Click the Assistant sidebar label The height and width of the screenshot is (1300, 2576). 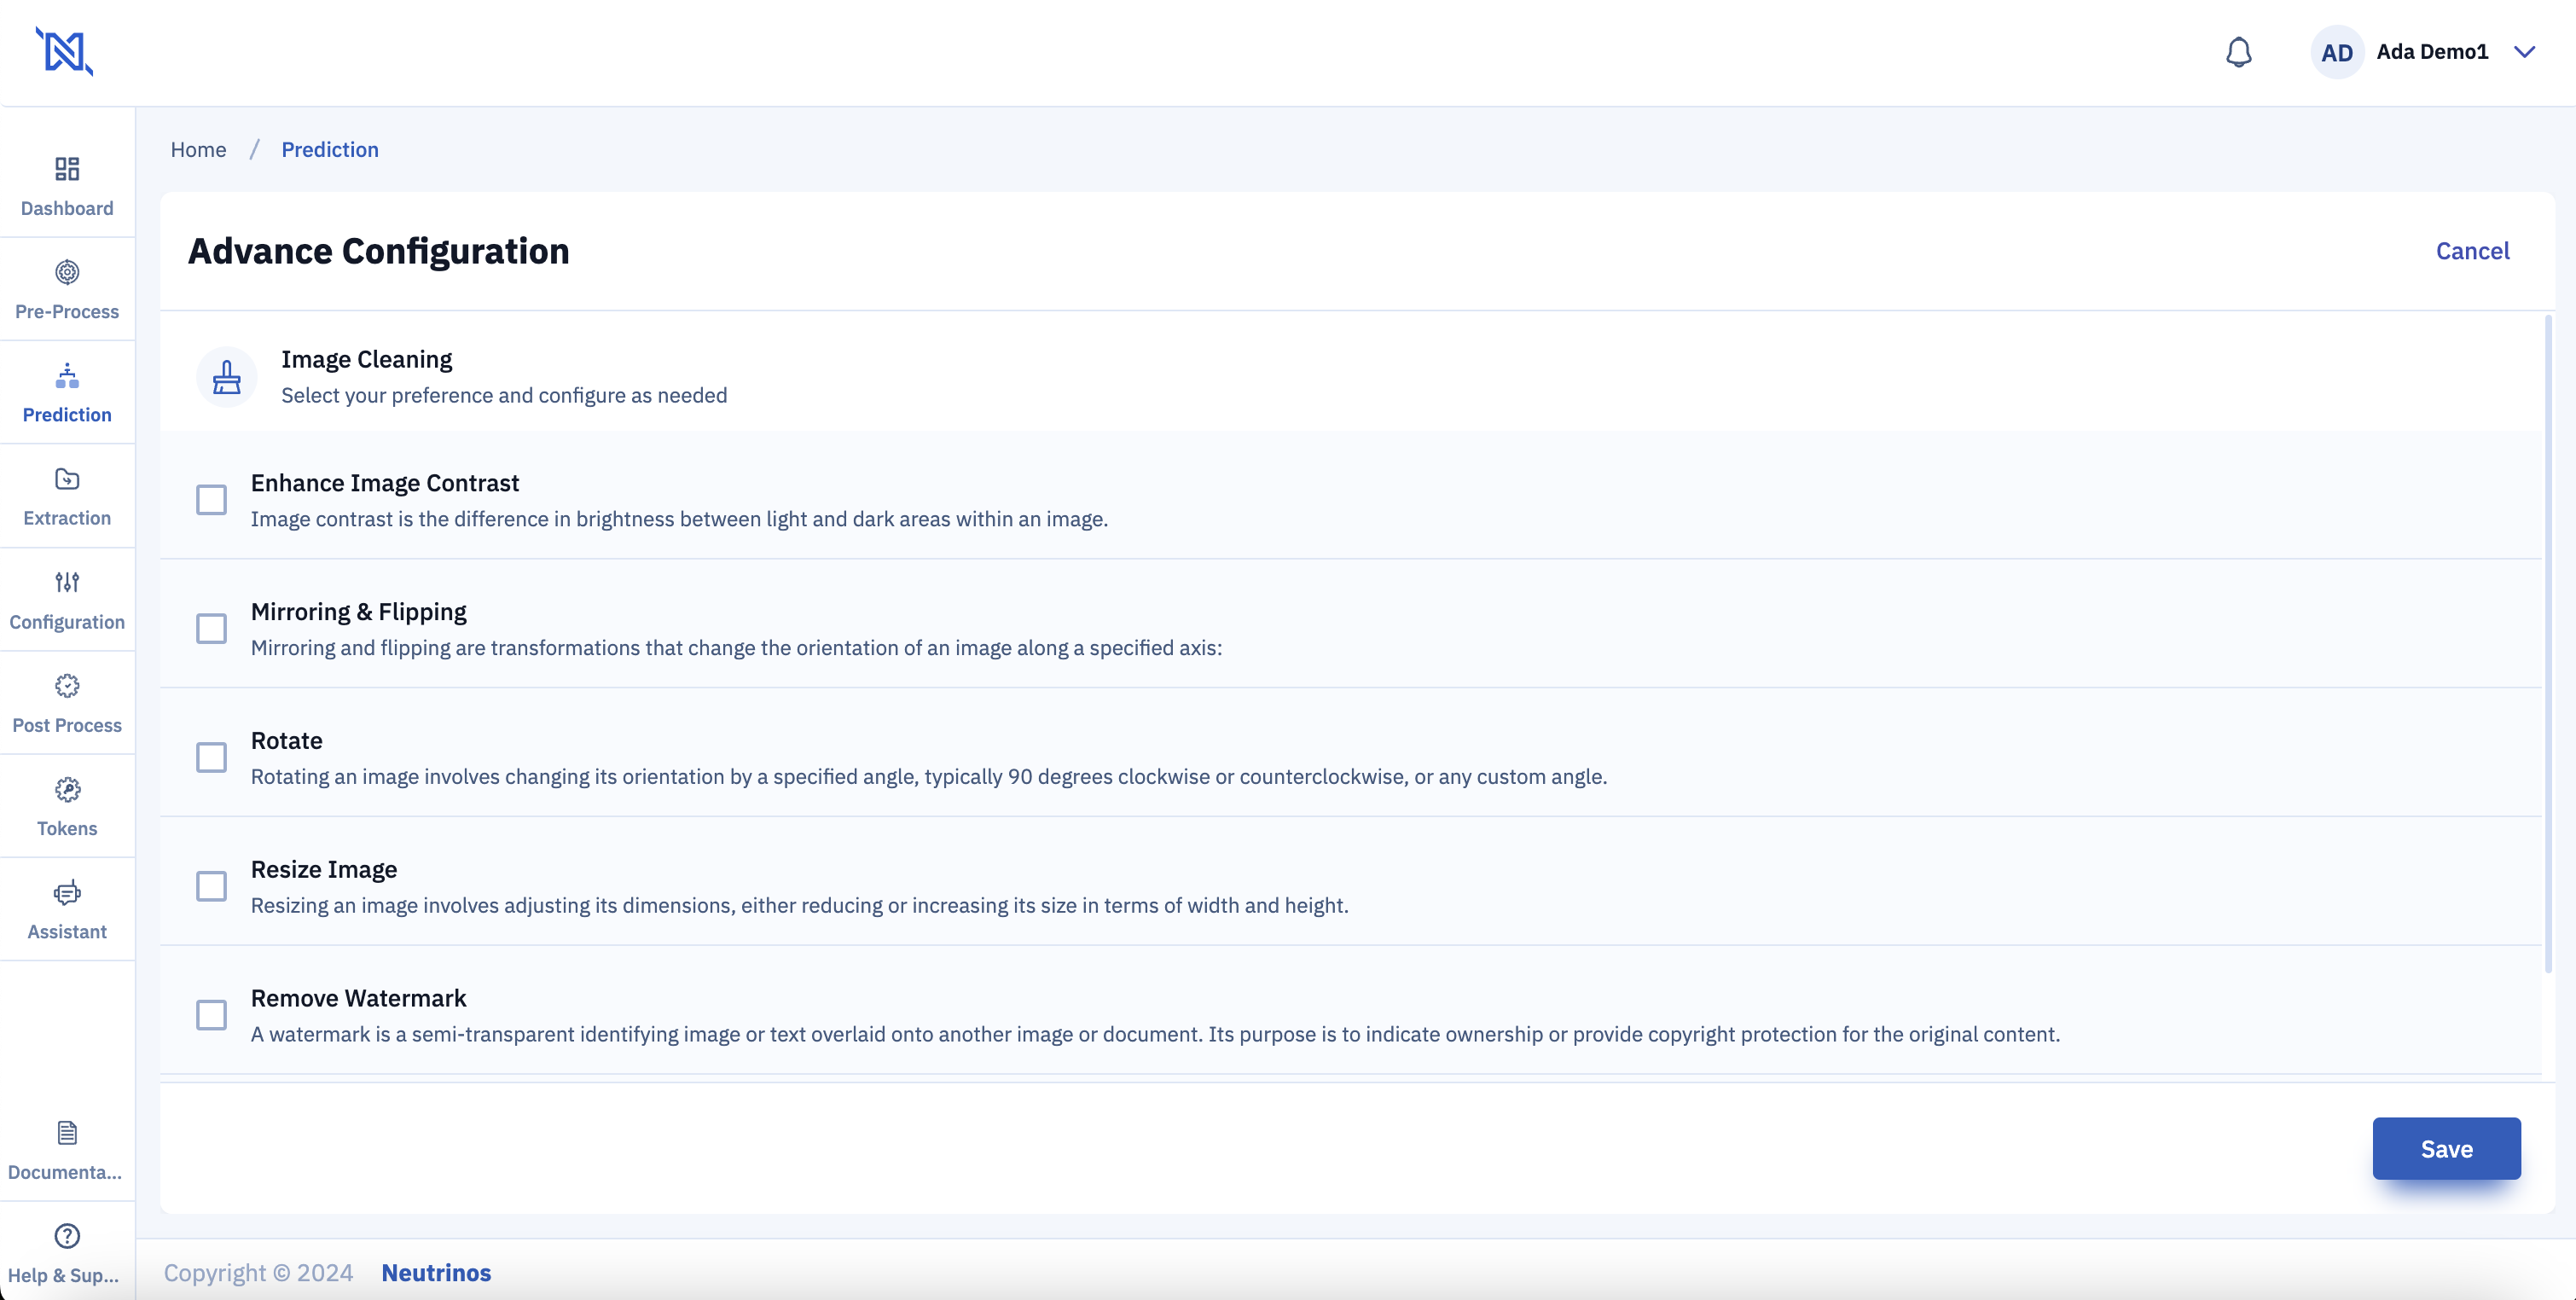[x=67, y=931]
